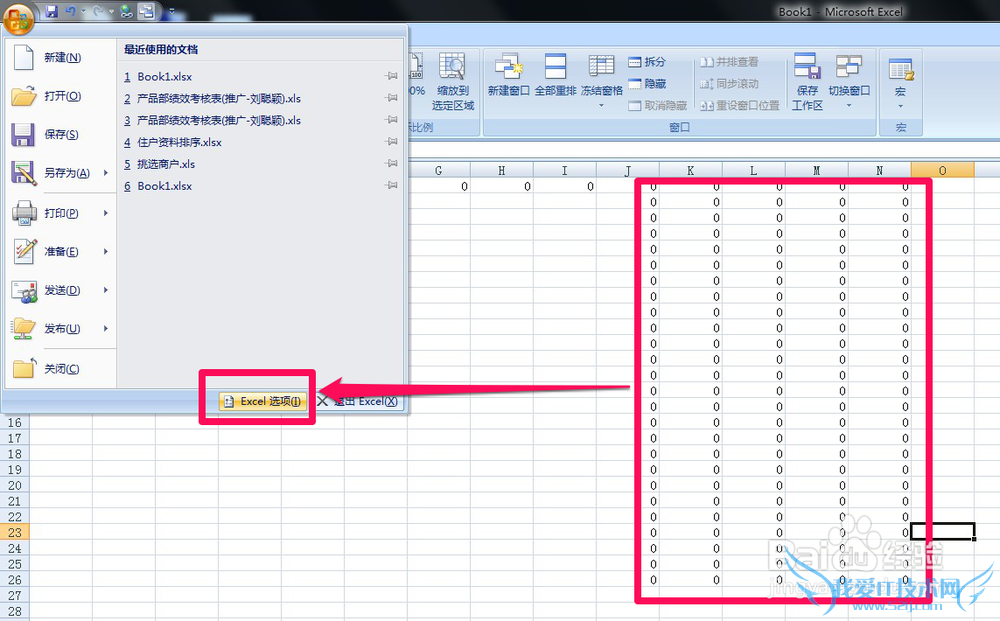Click the globe hyperlink icon in title bar
The height and width of the screenshot is (621, 1000).
click(126, 11)
